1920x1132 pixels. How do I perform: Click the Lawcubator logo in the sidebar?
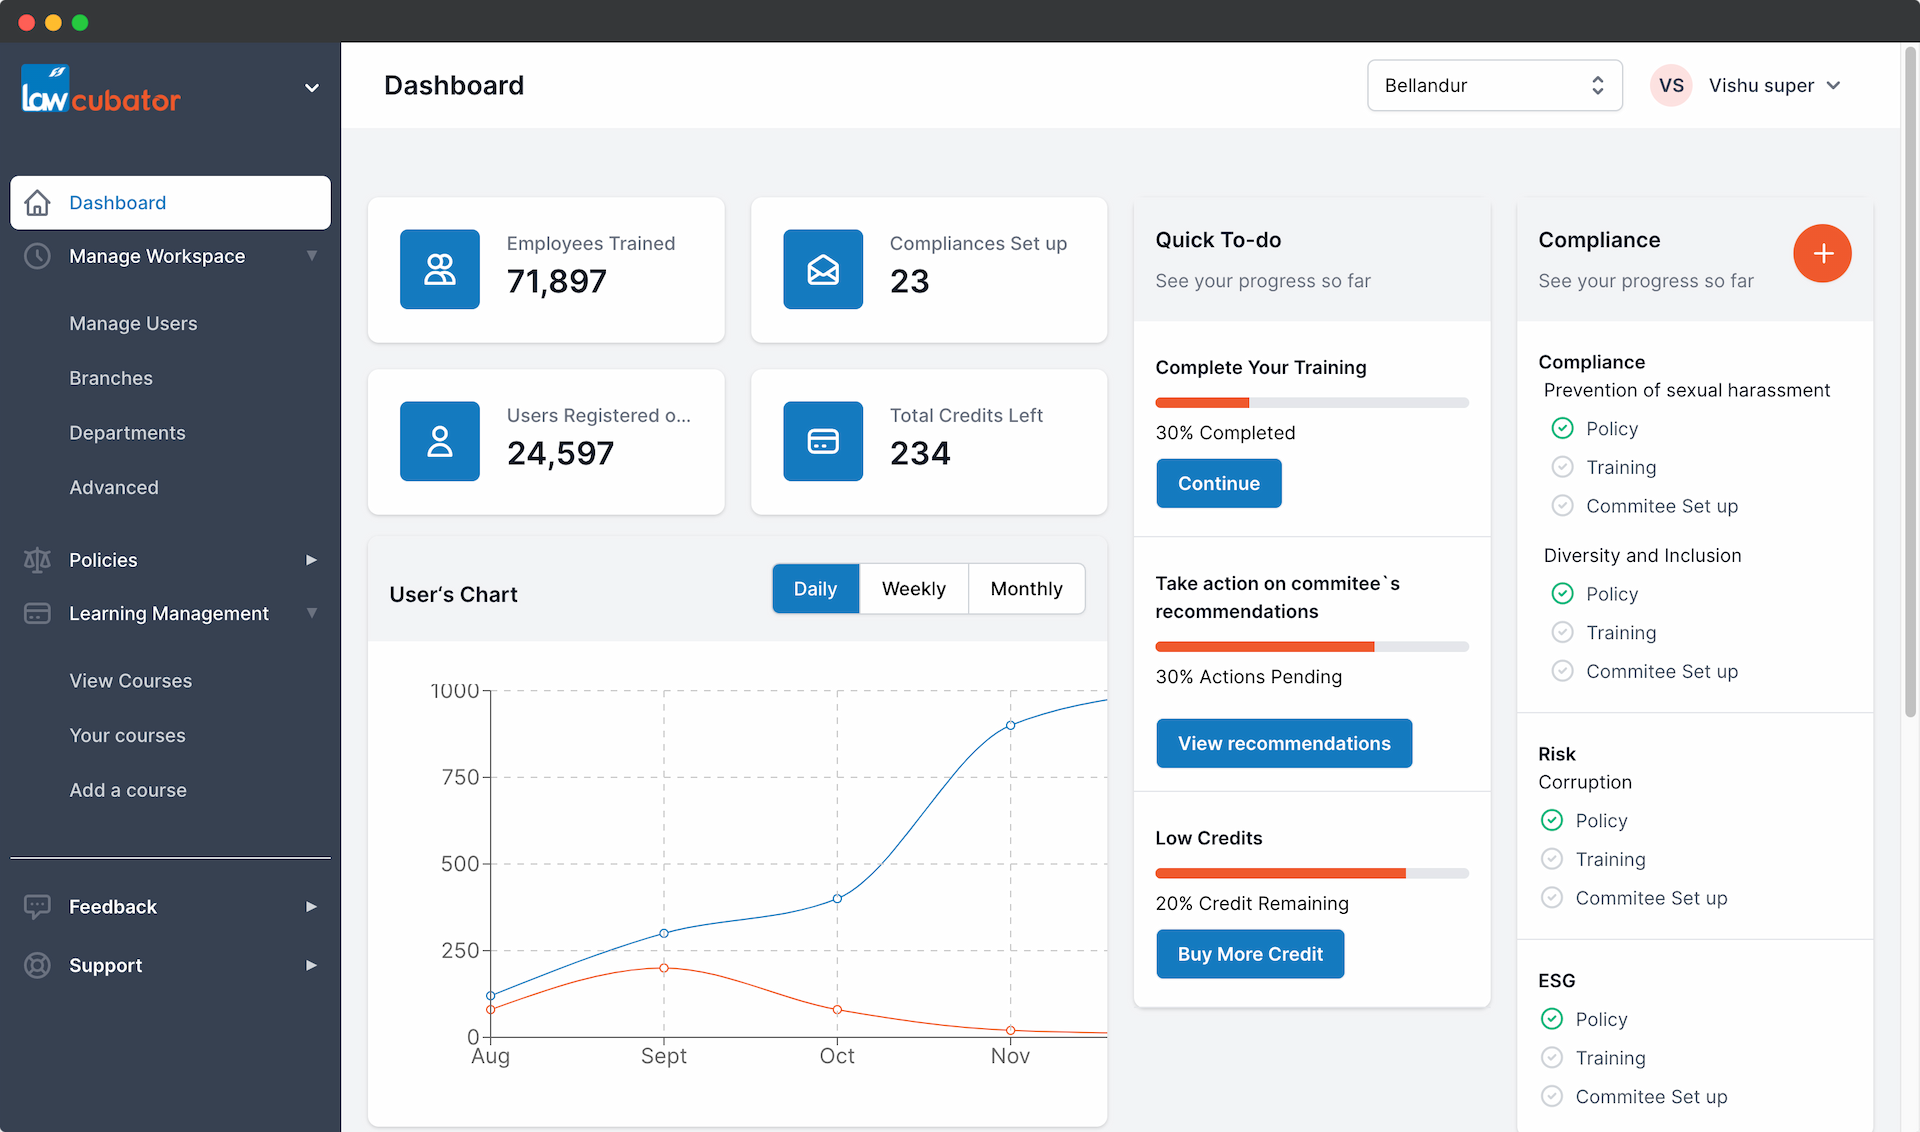coord(100,88)
